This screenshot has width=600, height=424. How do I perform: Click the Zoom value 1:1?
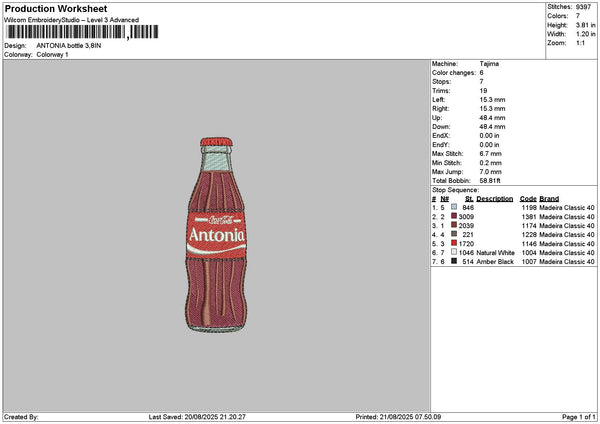point(580,43)
